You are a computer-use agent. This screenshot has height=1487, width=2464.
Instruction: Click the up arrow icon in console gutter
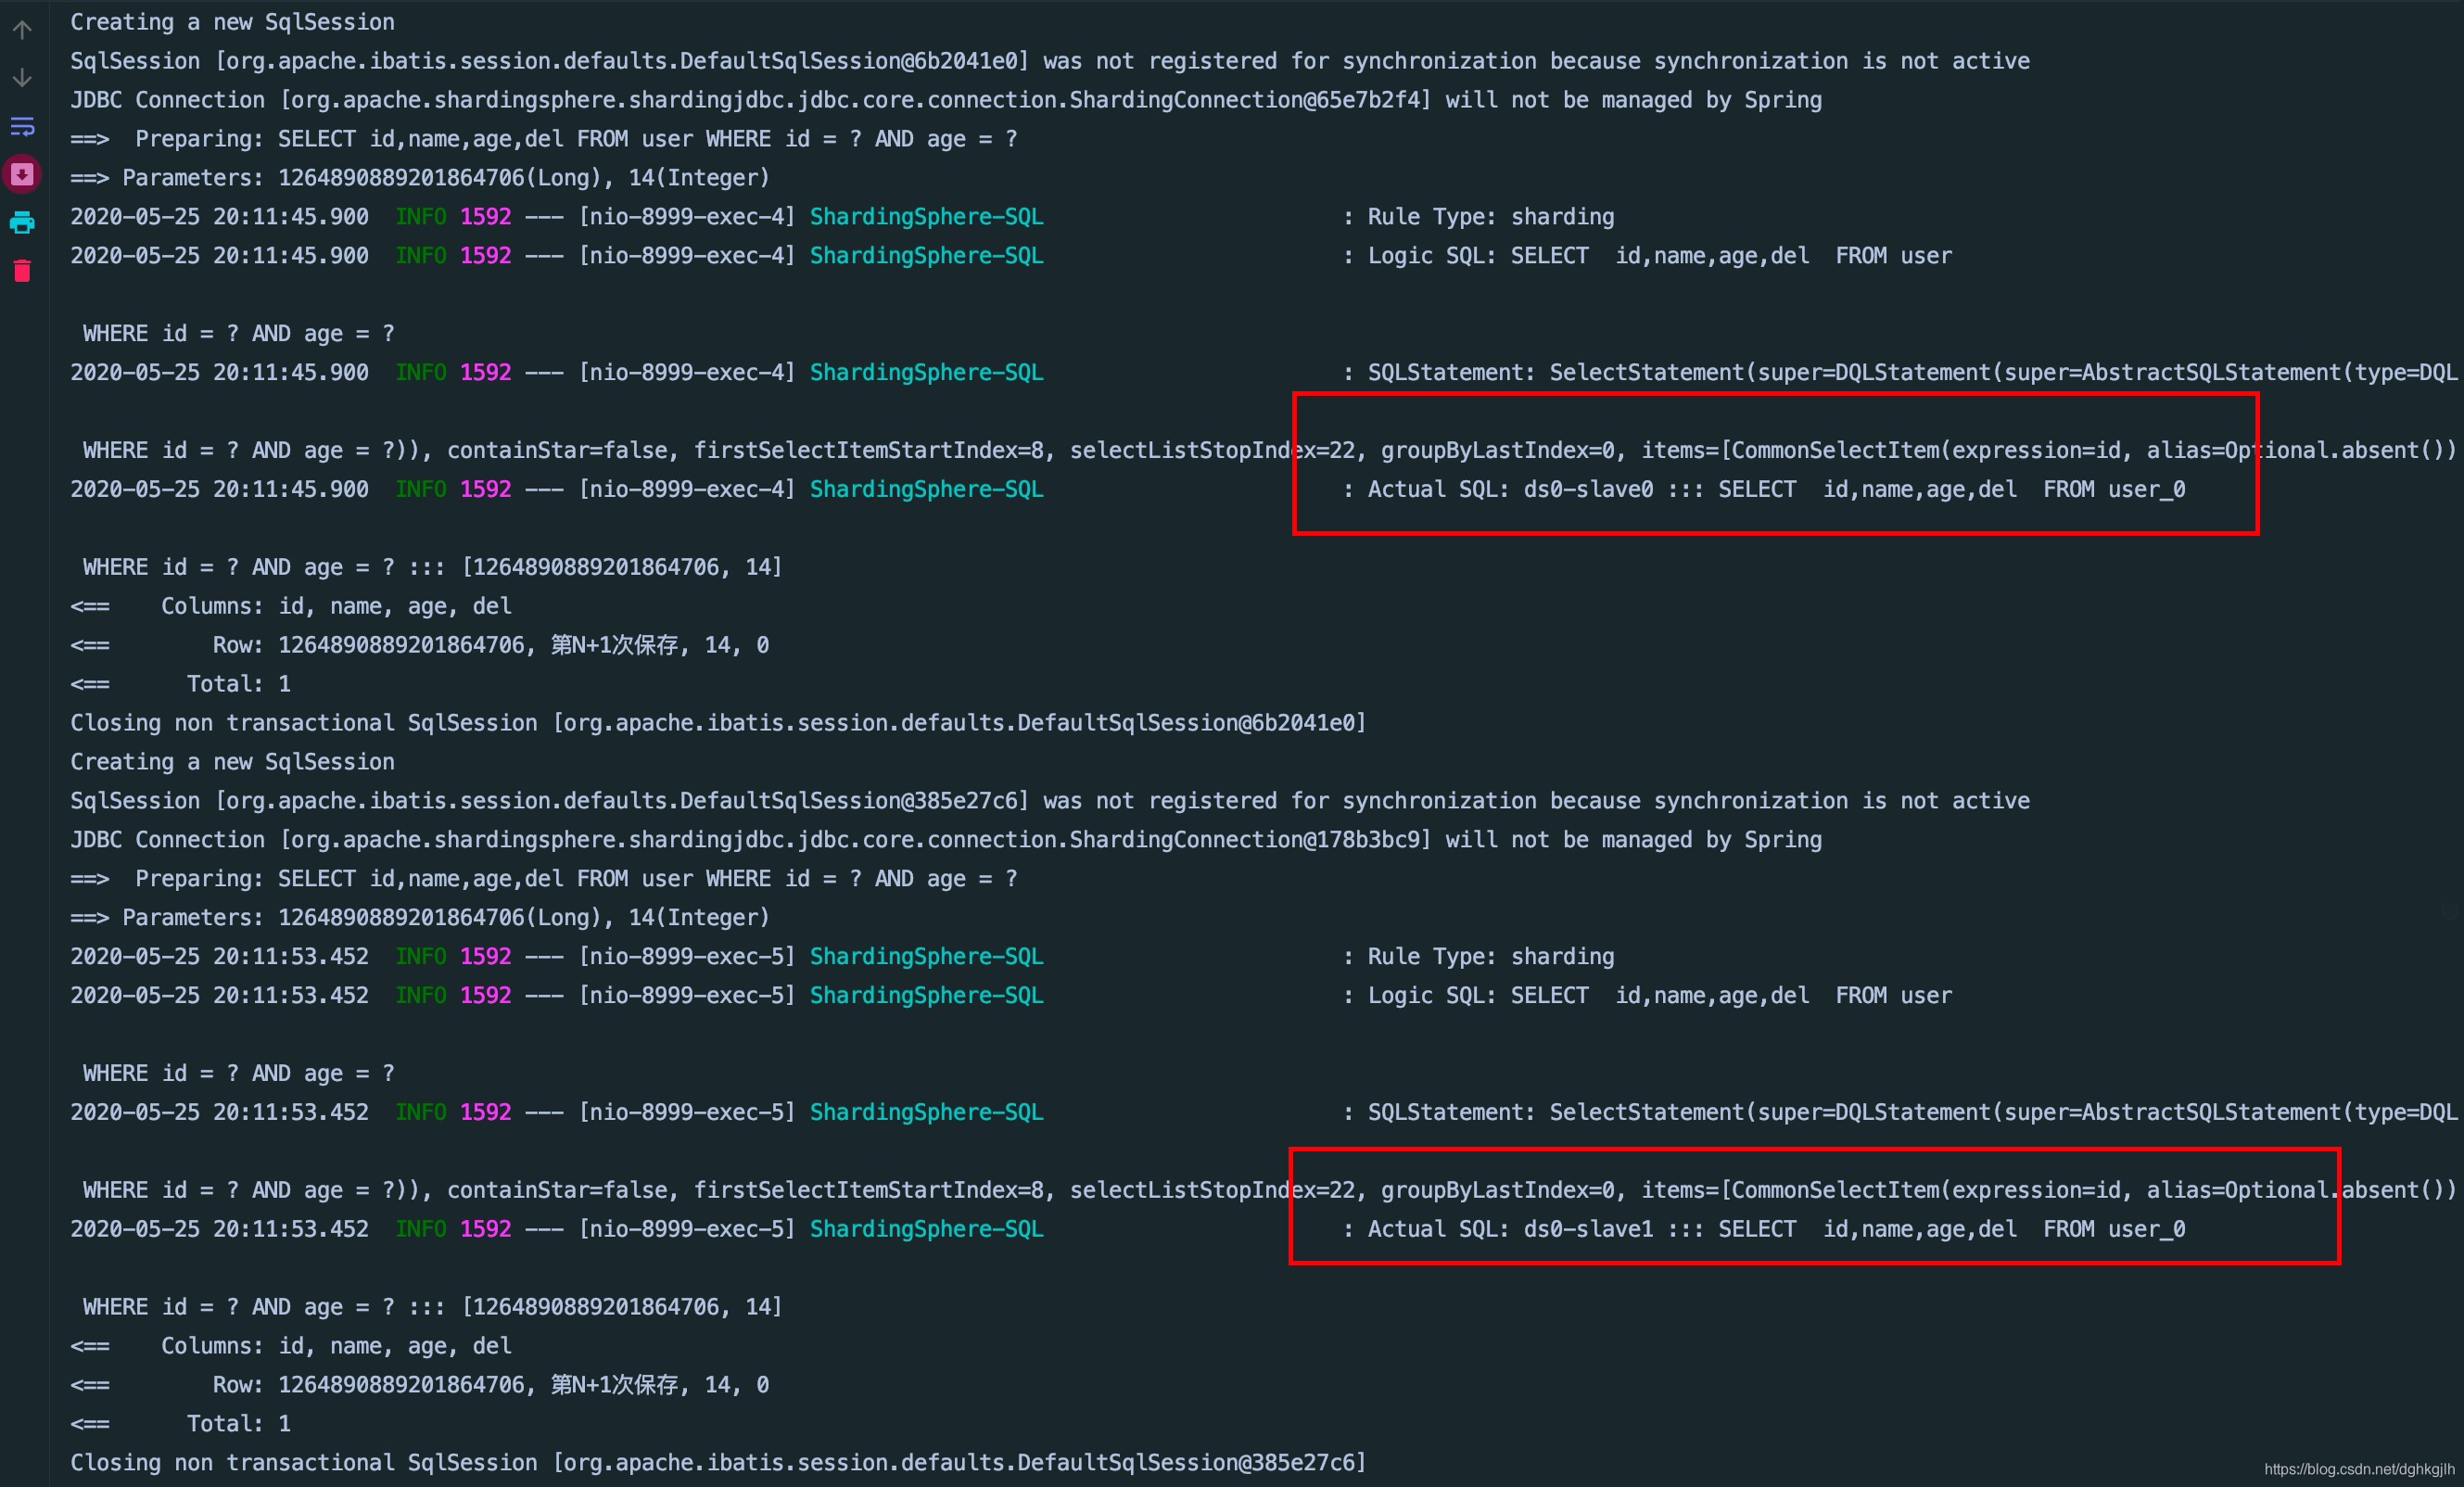pos(22,30)
